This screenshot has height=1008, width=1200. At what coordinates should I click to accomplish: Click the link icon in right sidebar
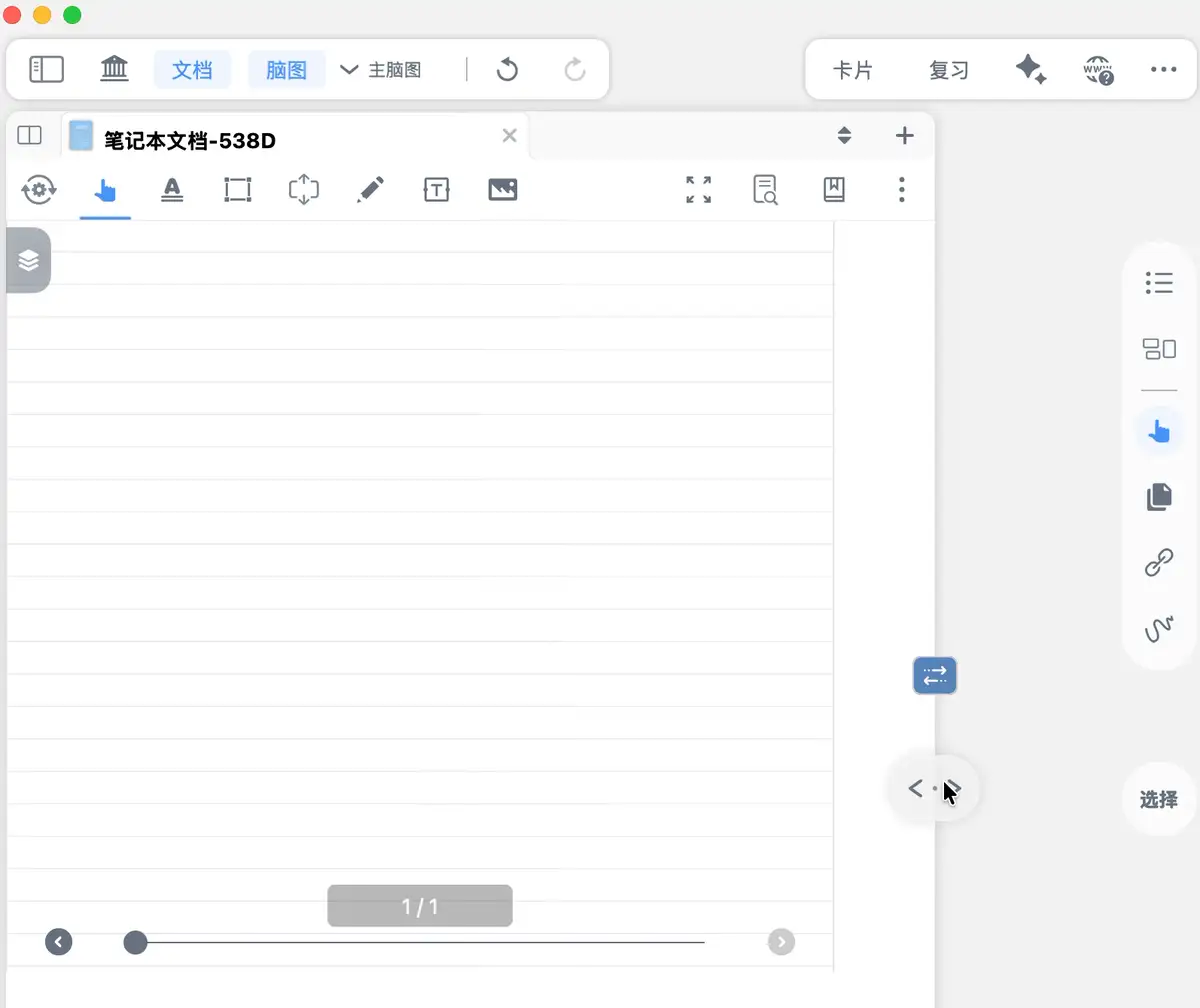tap(1159, 564)
